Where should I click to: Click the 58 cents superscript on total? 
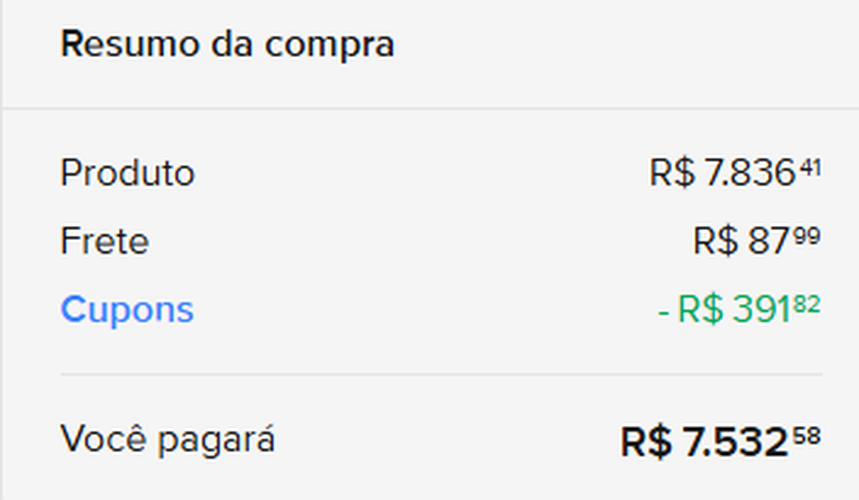click(x=809, y=434)
